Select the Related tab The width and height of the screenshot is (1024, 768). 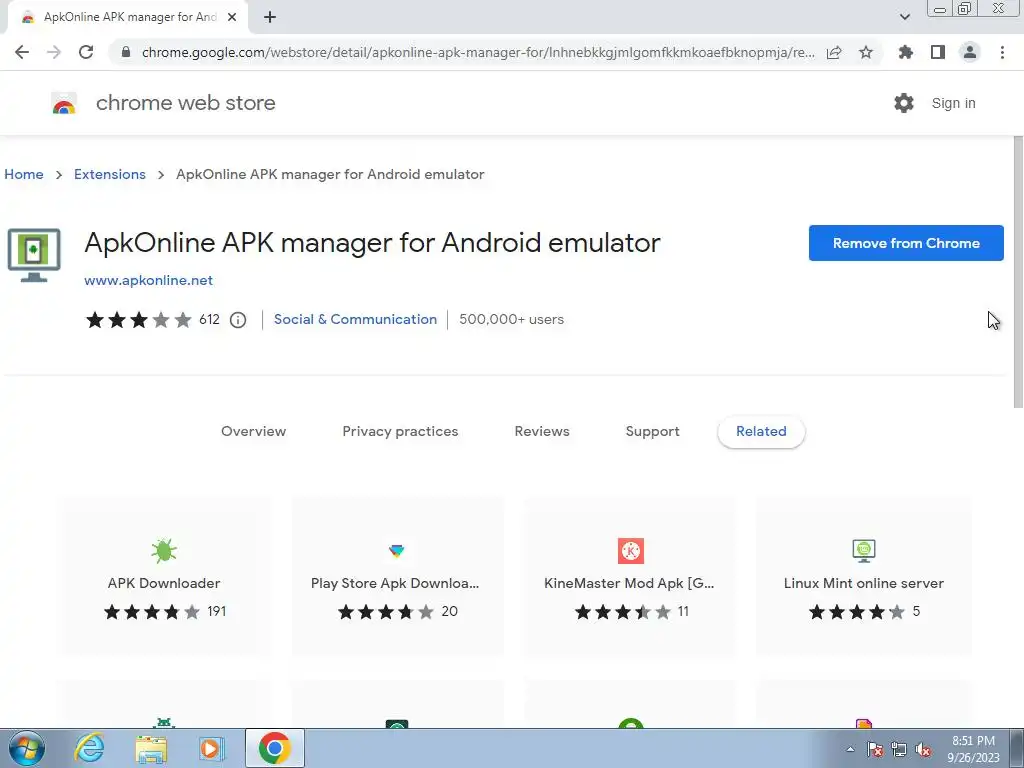761,431
